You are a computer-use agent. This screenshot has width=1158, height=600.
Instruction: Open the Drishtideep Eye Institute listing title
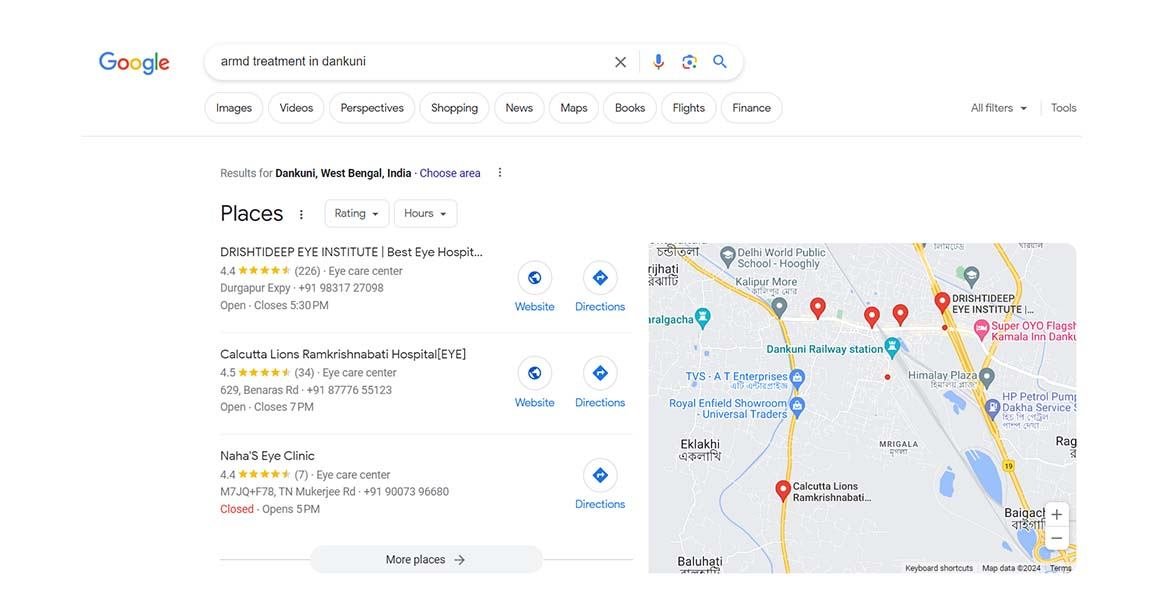tap(352, 252)
